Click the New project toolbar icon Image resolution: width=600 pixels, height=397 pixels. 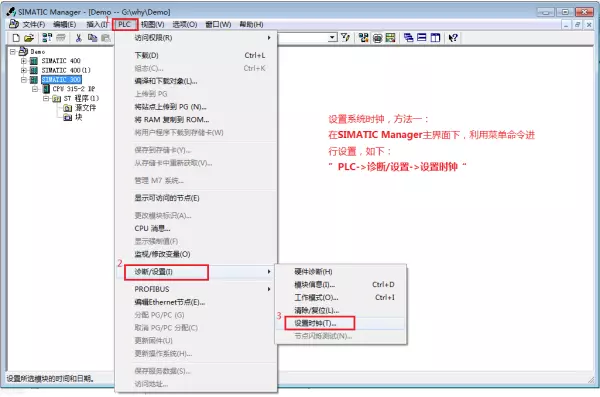tap(16, 38)
